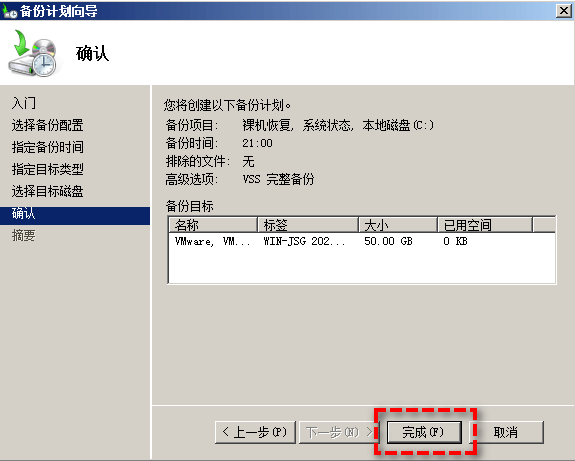Sort by the 标签 column header

[308, 224]
